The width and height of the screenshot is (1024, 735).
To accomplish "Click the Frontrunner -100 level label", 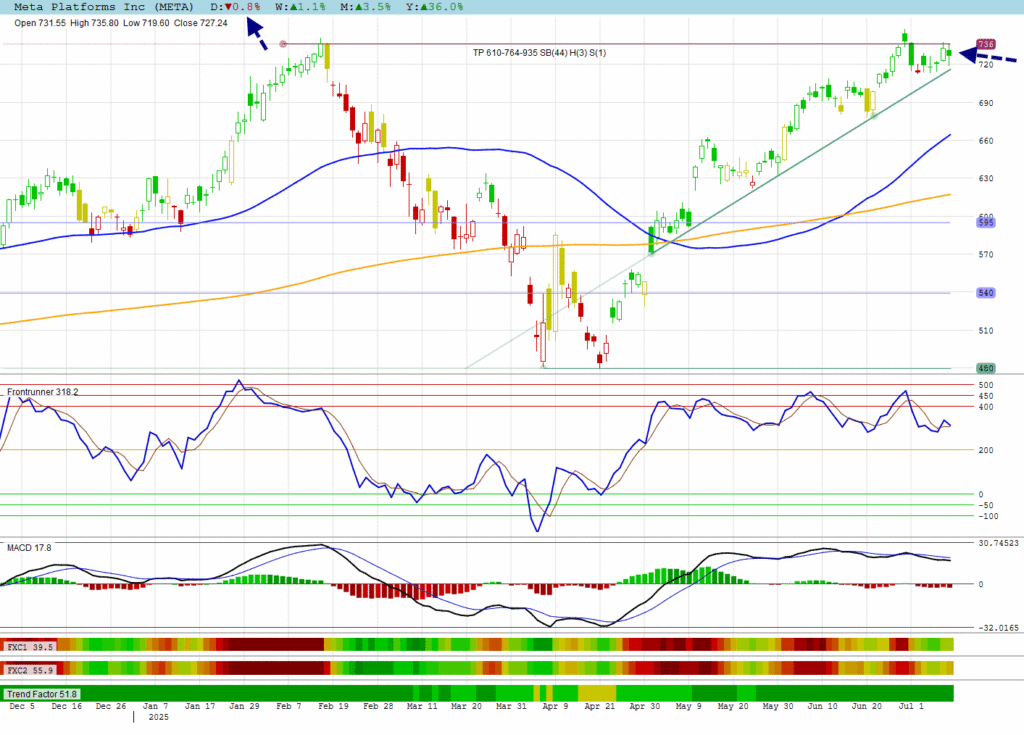I will click(988, 517).
